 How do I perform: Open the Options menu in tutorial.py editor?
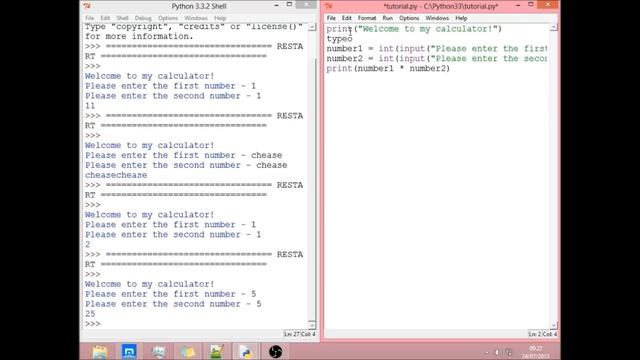pyautogui.click(x=409, y=18)
